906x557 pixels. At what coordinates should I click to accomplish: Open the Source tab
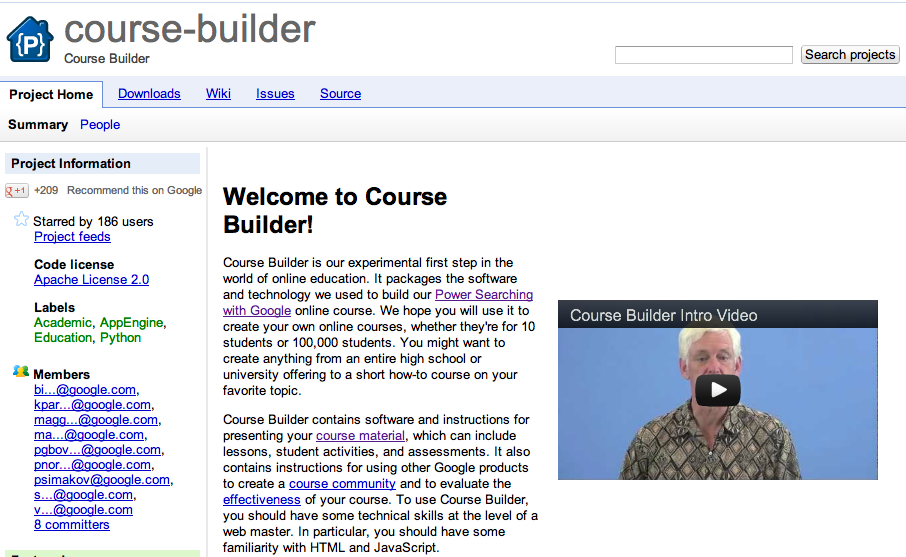click(340, 94)
